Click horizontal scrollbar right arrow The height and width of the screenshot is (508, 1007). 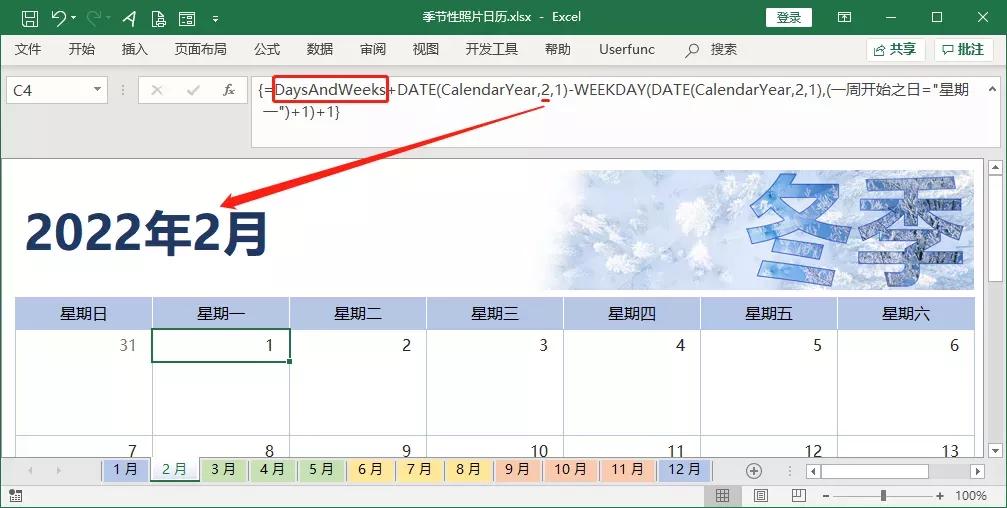point(977,471)
